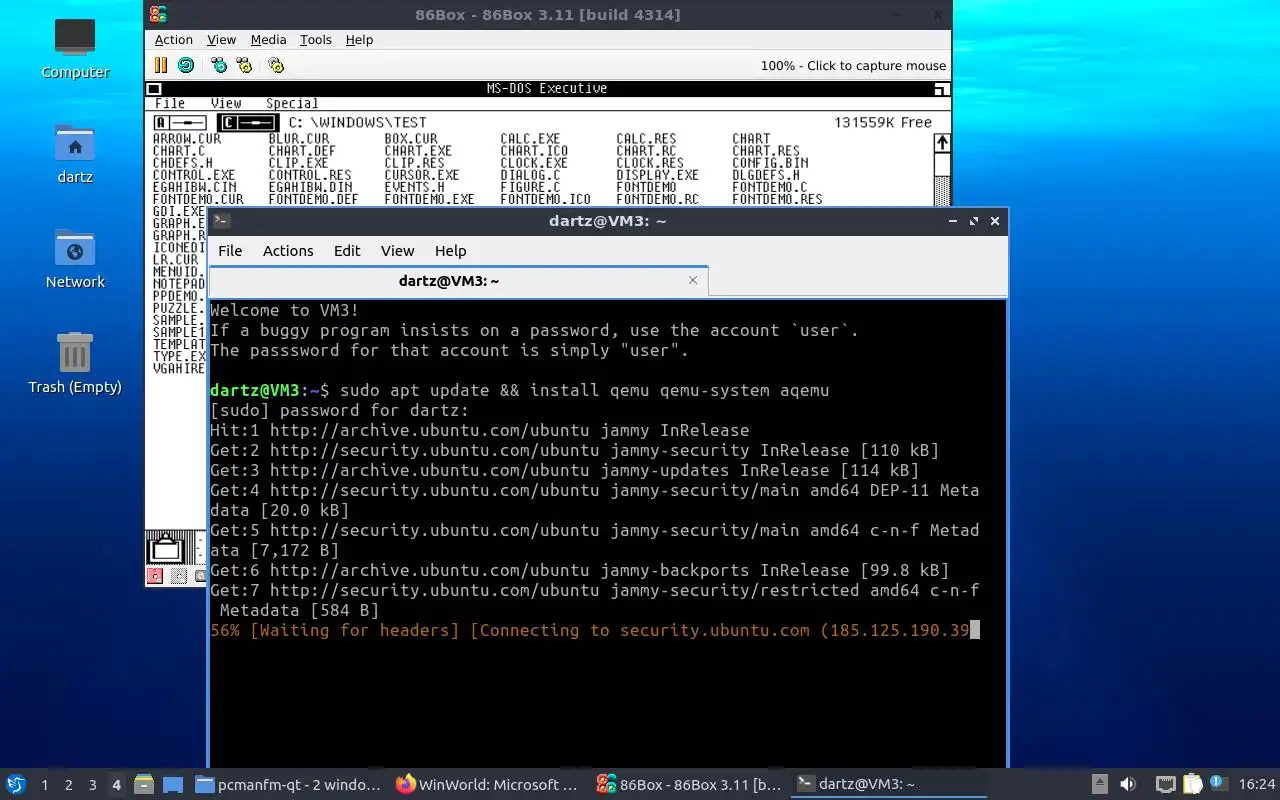This screenshot has height=800, width=1280.
Task: Open the File menu in MS-DOS Executive
Action: (x=170, y=103)
